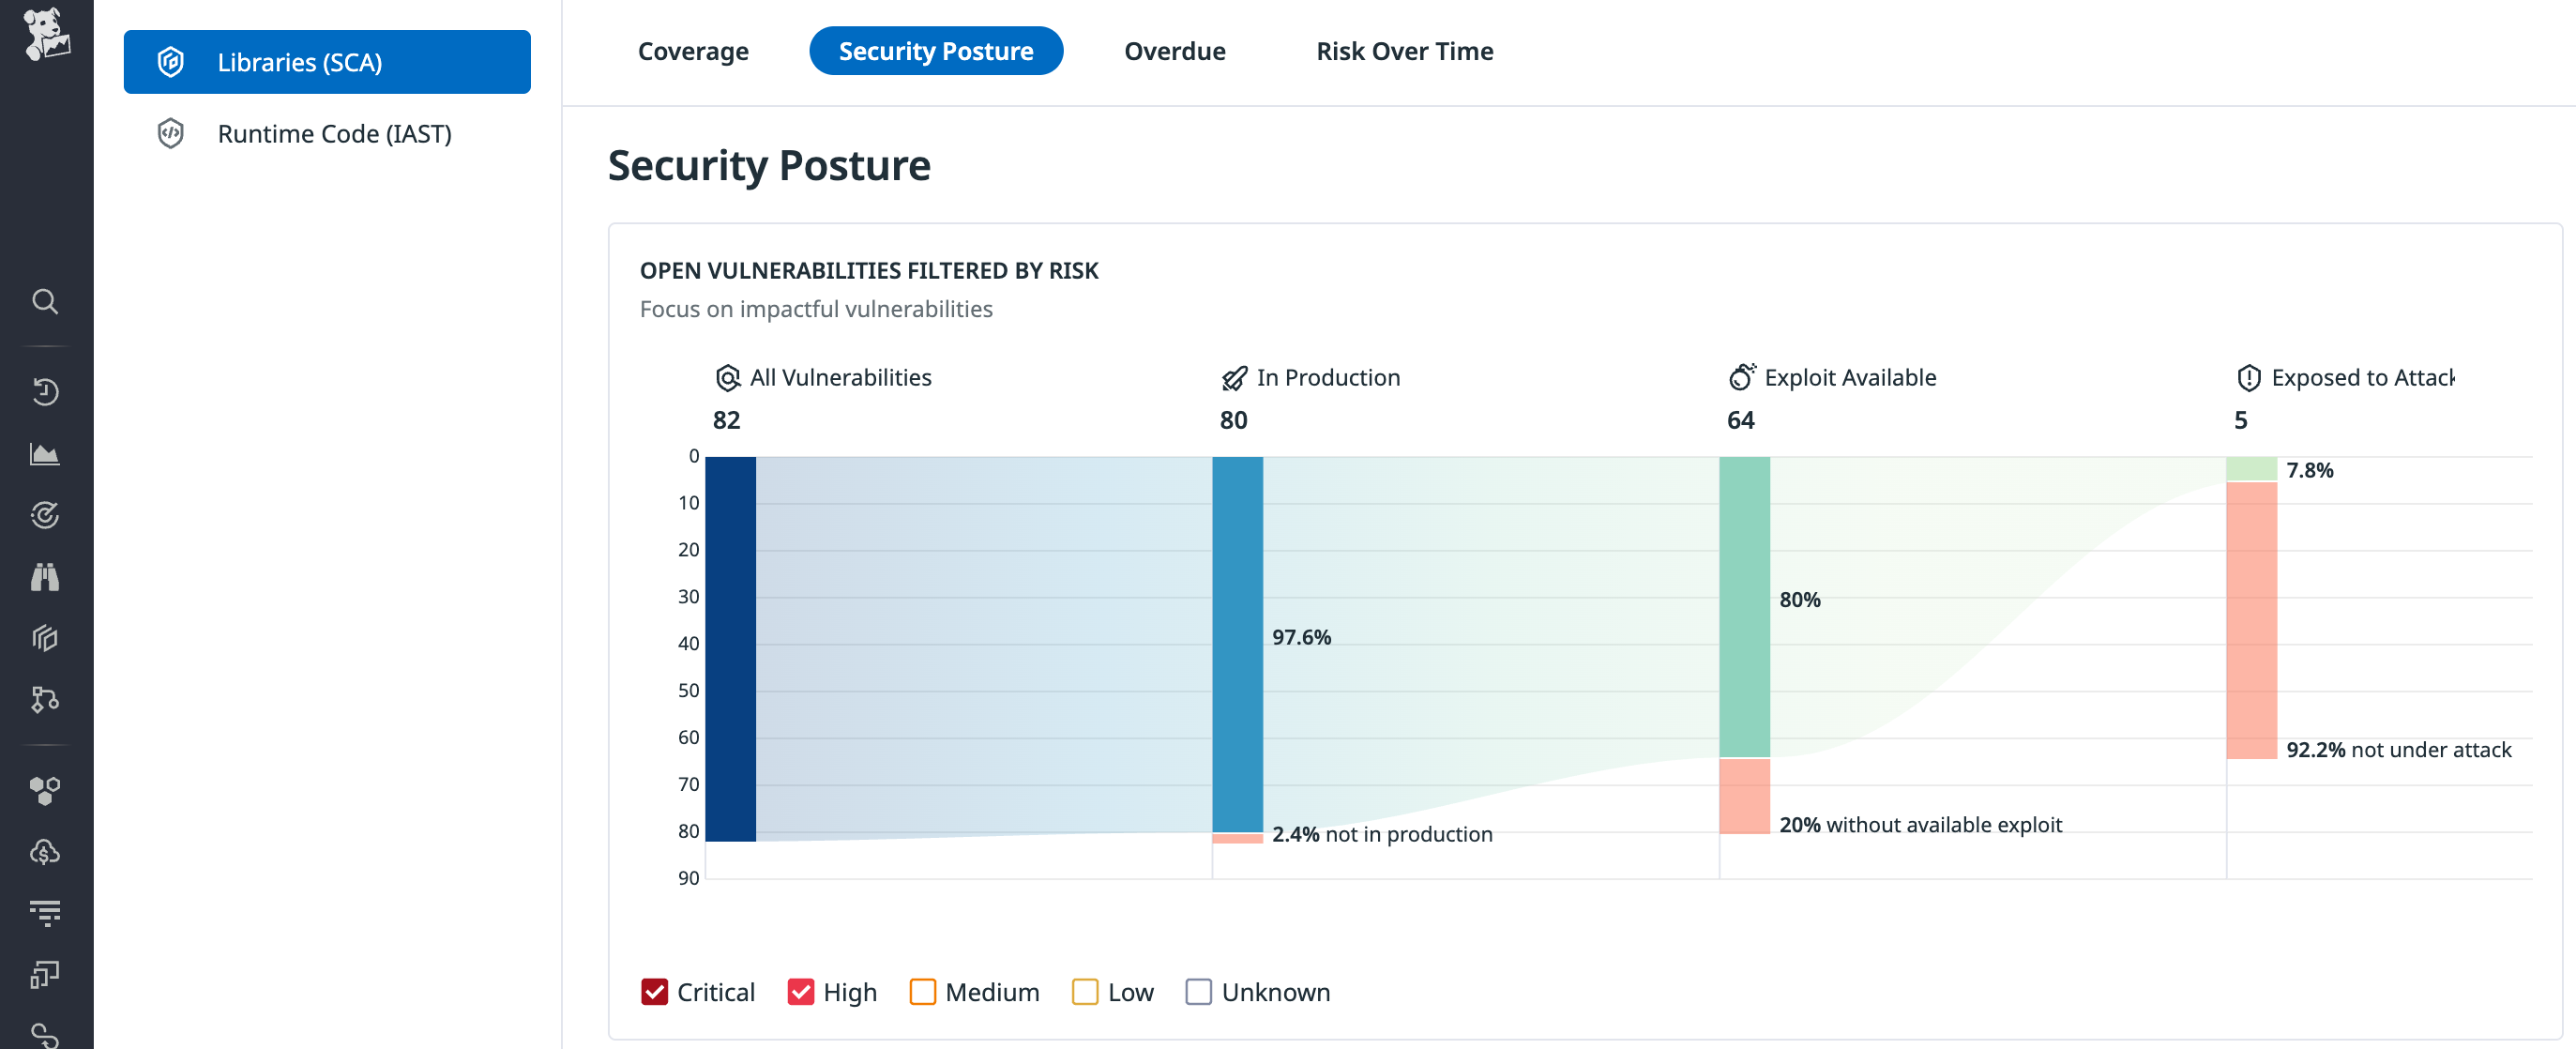The height and width of the screenshot is (1049, 2576).
Task: Uncheck the Critical severity checkbox
Action: [655, 992]
